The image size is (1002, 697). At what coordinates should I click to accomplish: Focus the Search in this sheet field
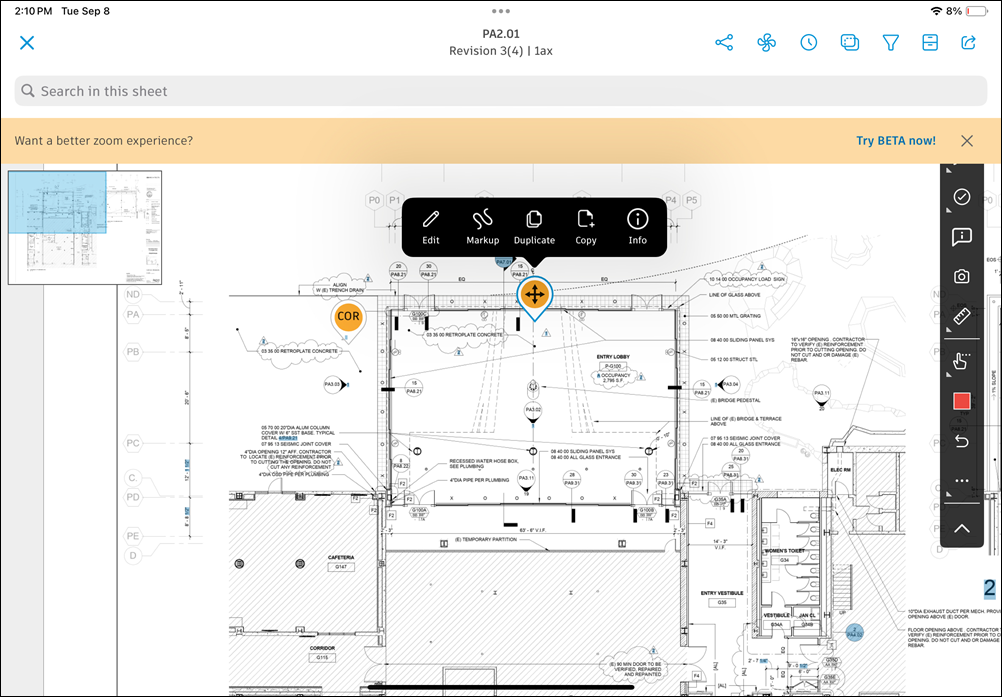(x=501, y=91)
